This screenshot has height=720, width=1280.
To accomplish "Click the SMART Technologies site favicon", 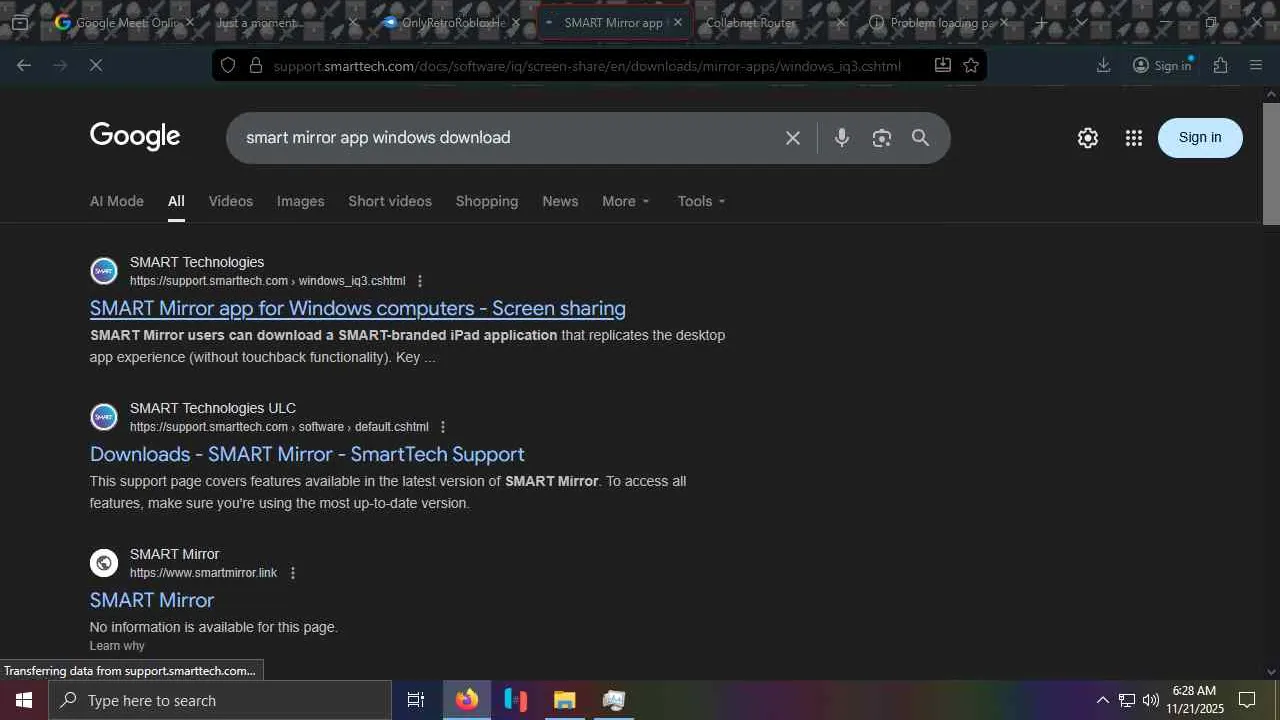I will [104, 271].
